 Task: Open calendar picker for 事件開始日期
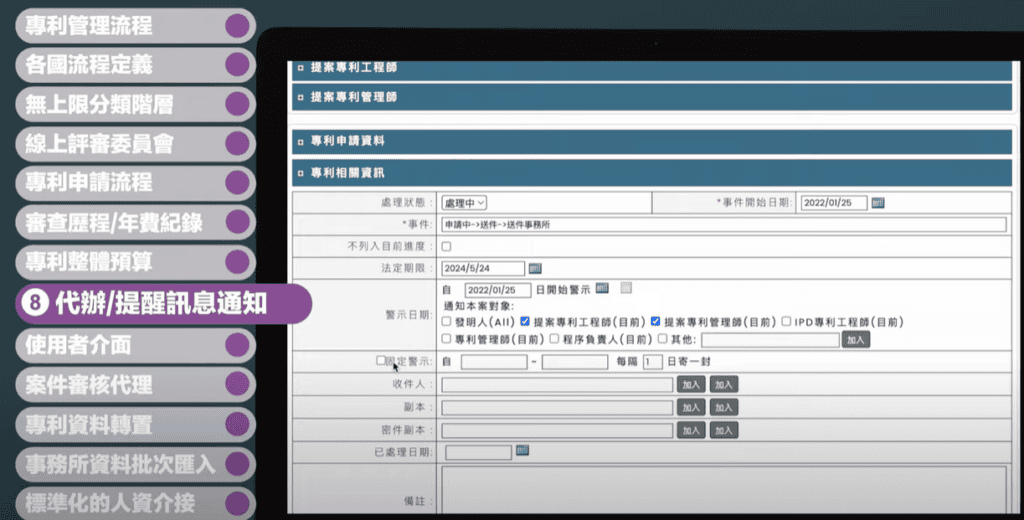(878, 203)
